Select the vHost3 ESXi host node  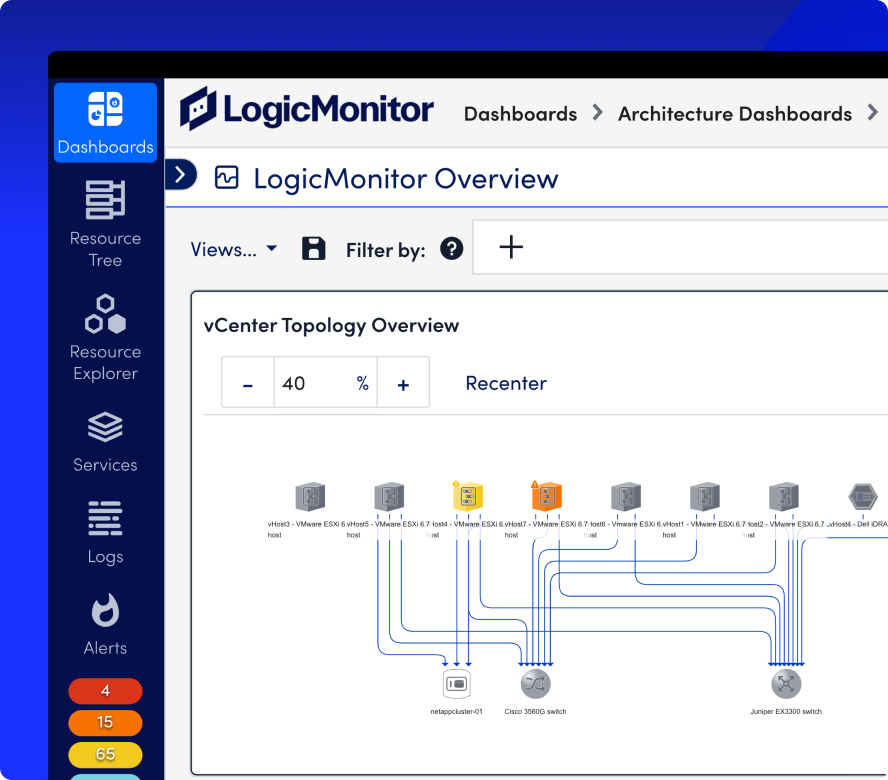click(x=310, y=496)
